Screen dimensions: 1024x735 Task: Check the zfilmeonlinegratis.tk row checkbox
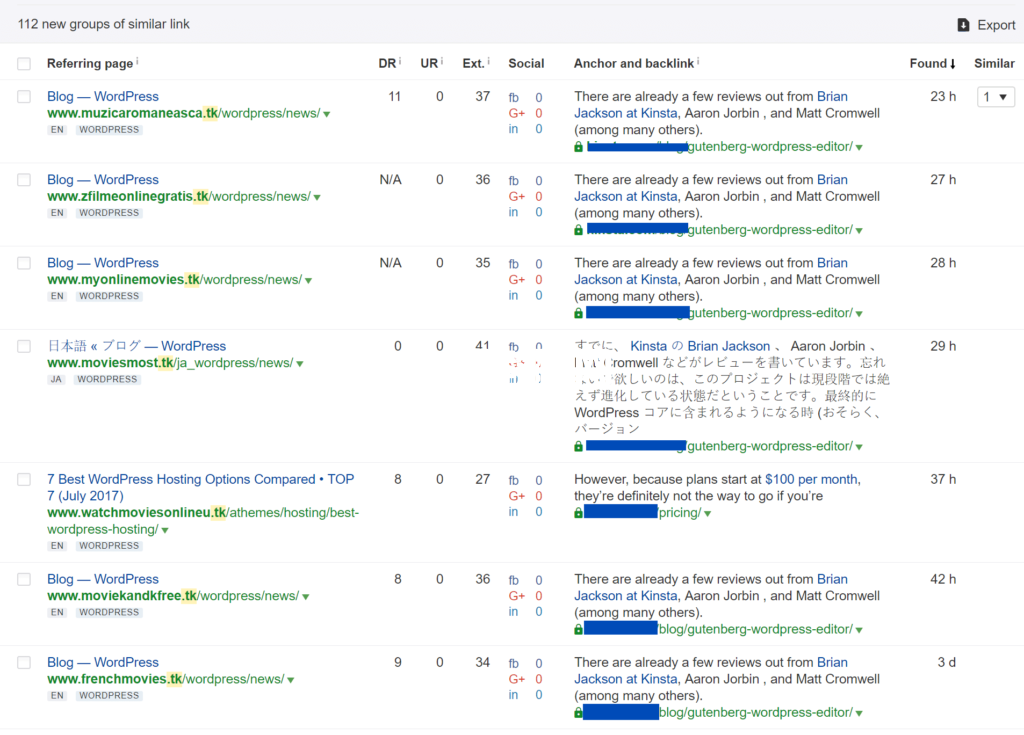[x=24, y=180]
